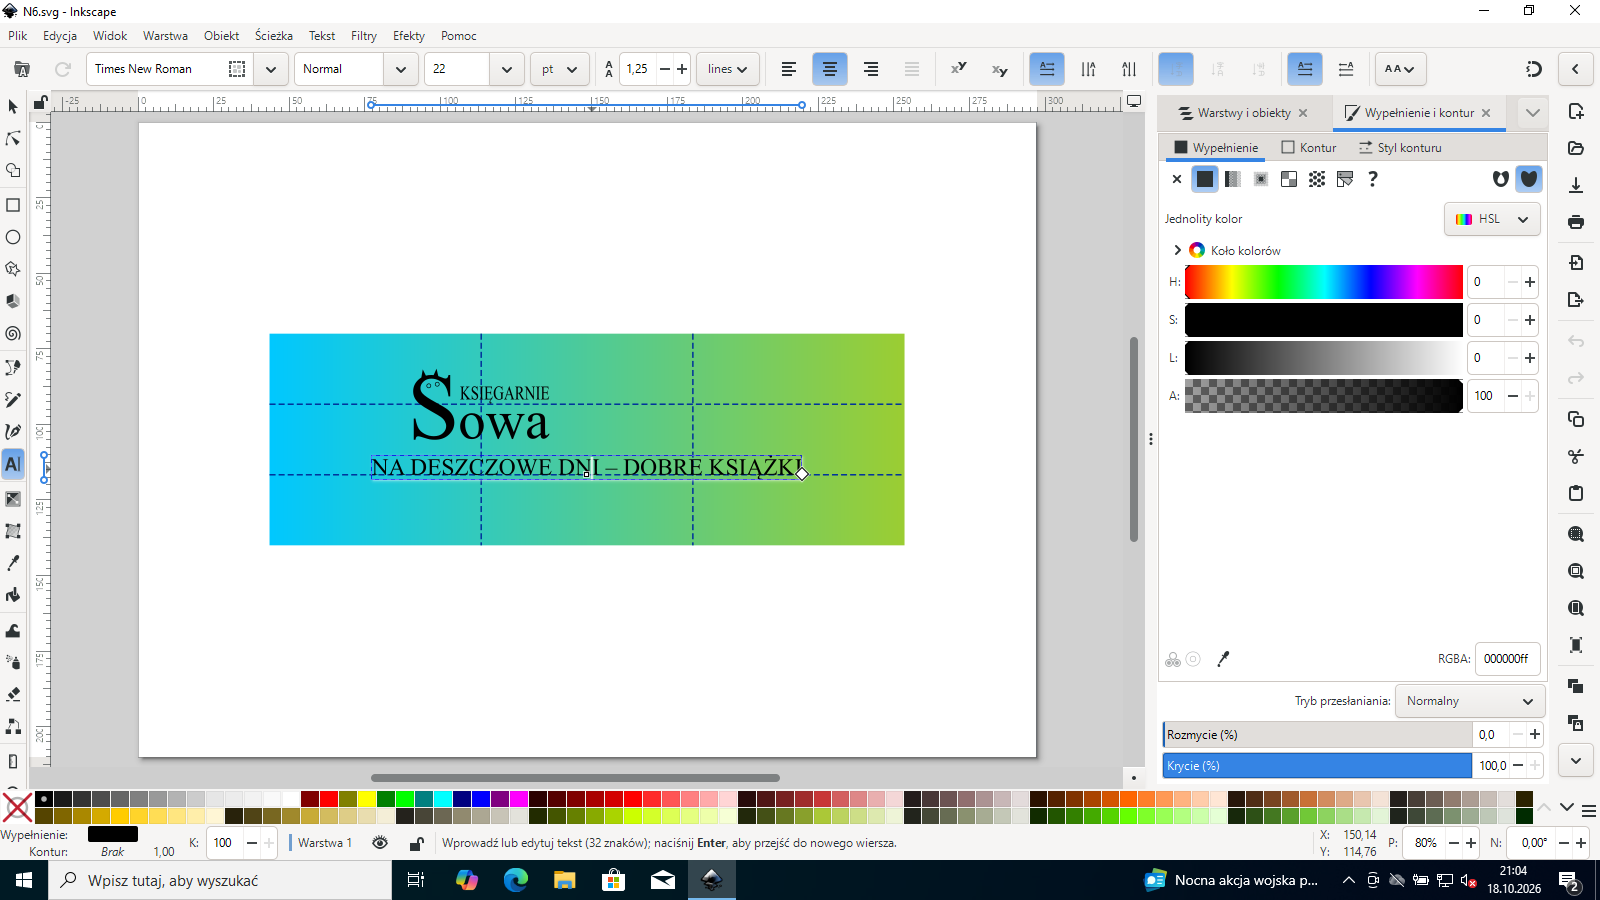Click the Krycie (%) opacity slider
1600x900 pixels.
(x=1317, y=766)
